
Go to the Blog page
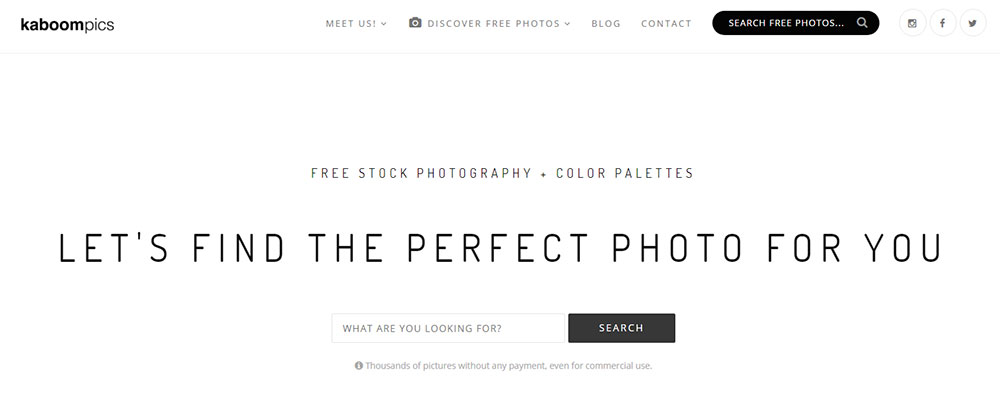(606, 24)
